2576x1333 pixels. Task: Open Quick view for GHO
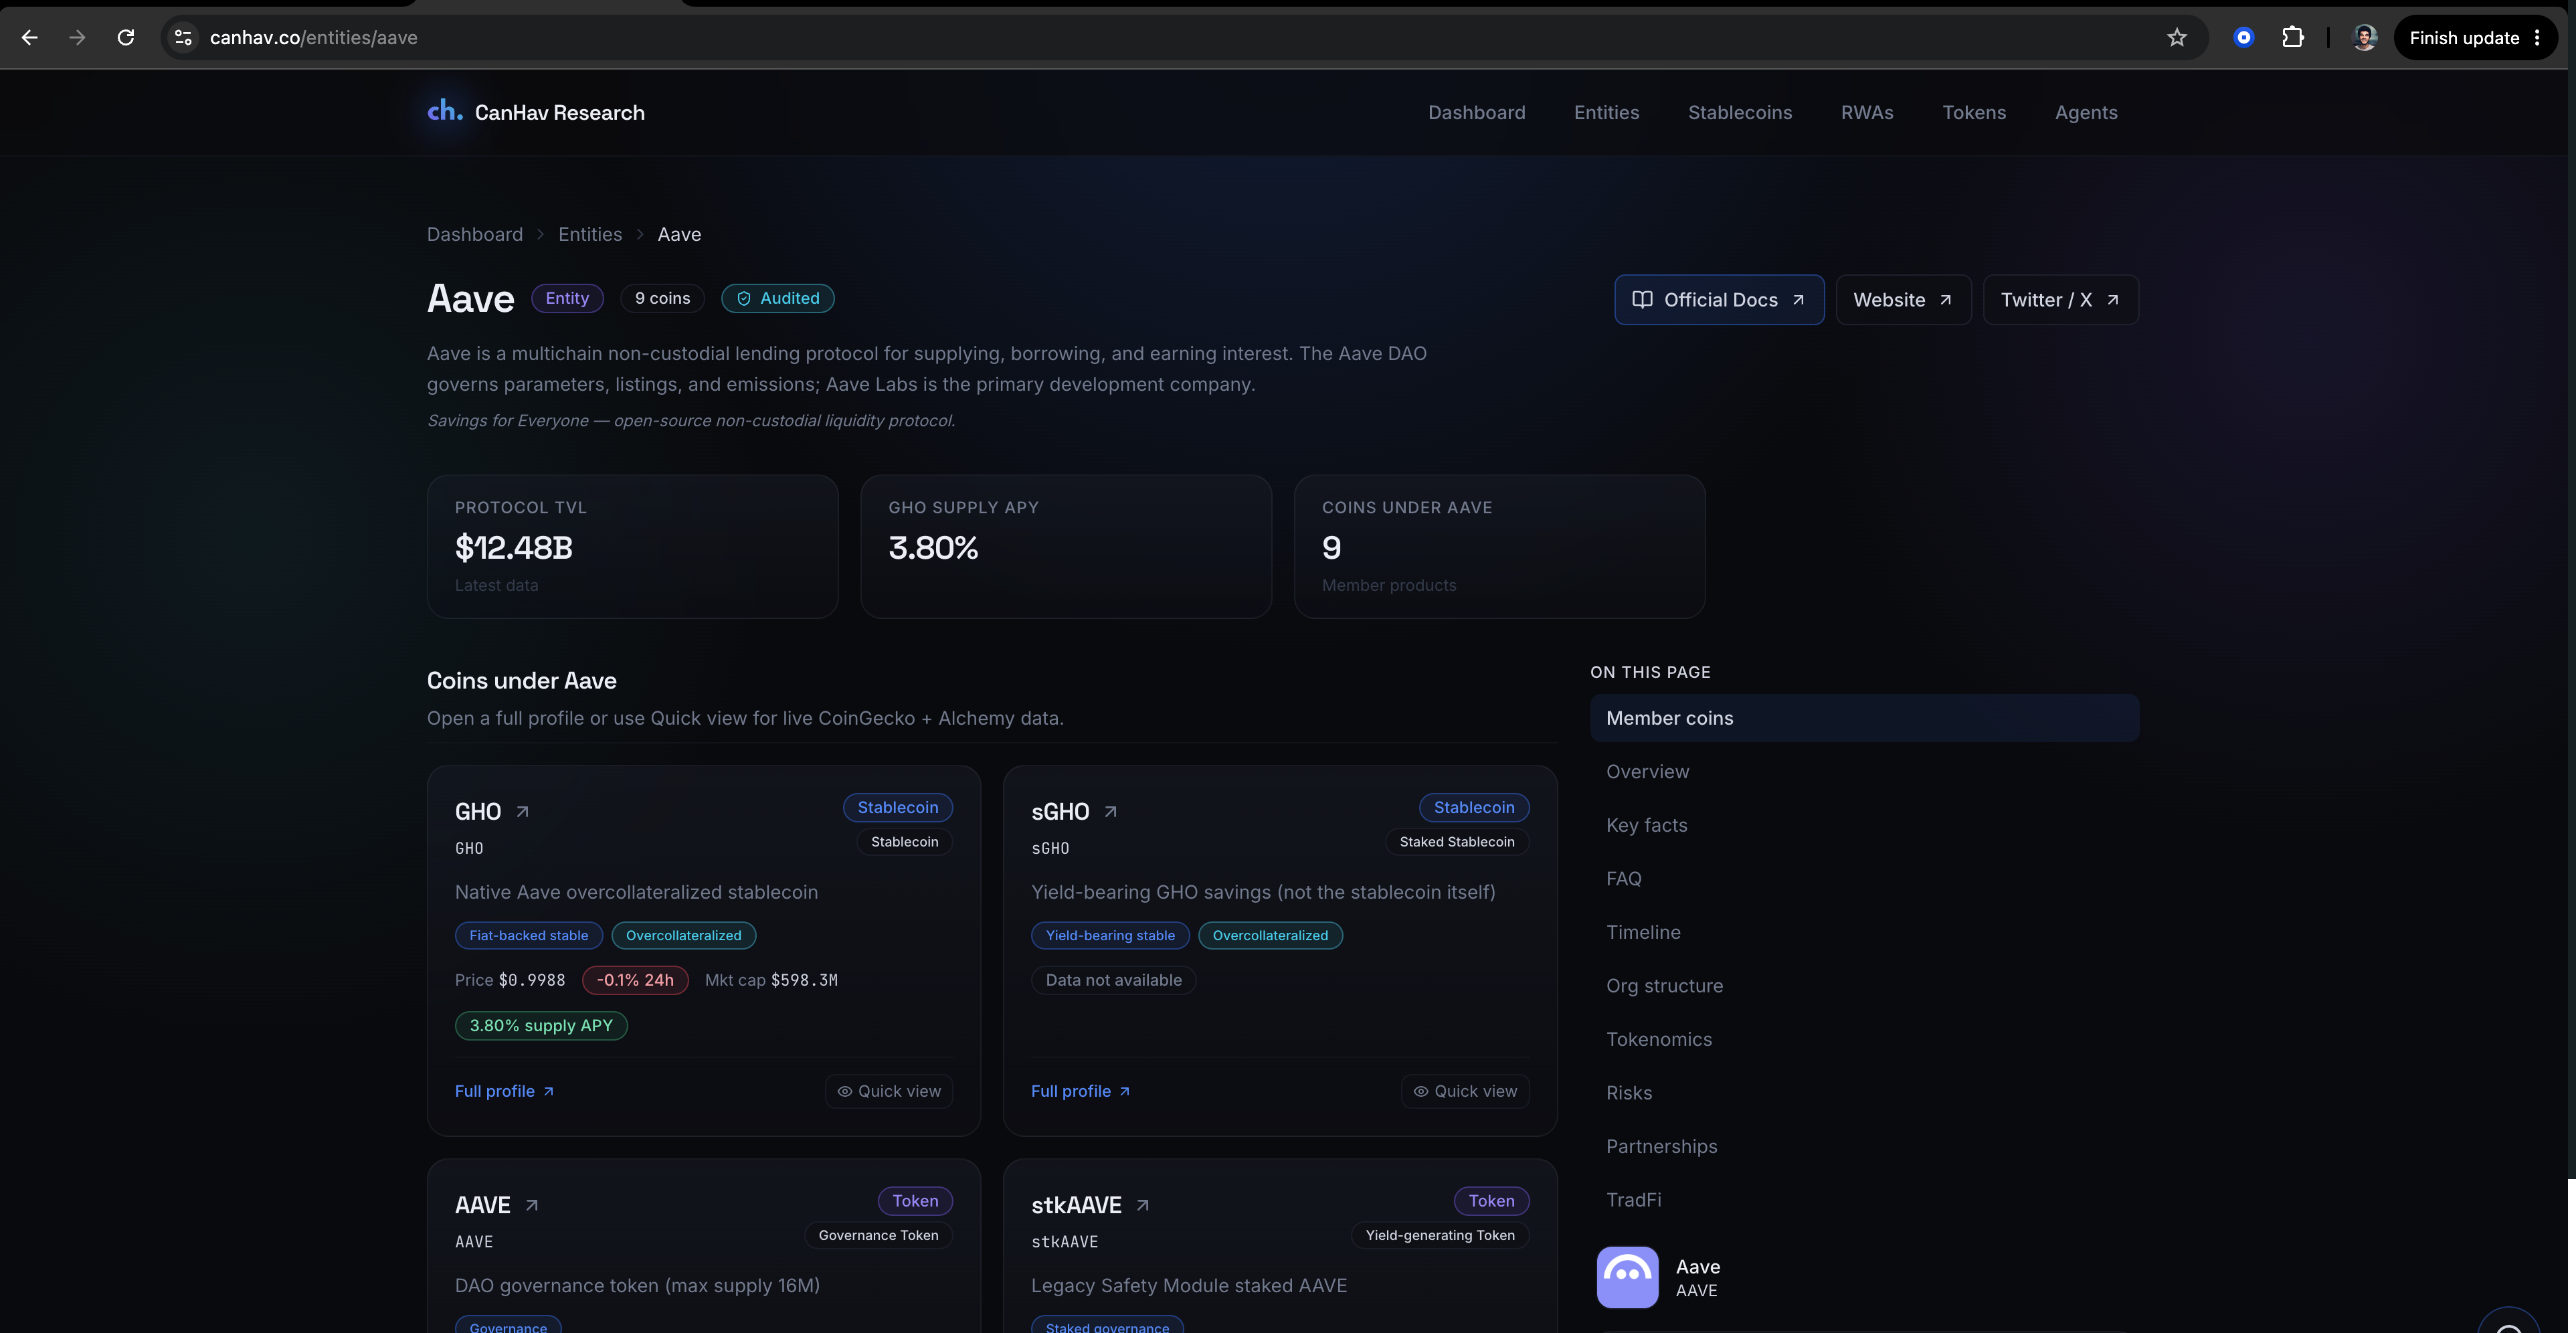(889, 1091)
